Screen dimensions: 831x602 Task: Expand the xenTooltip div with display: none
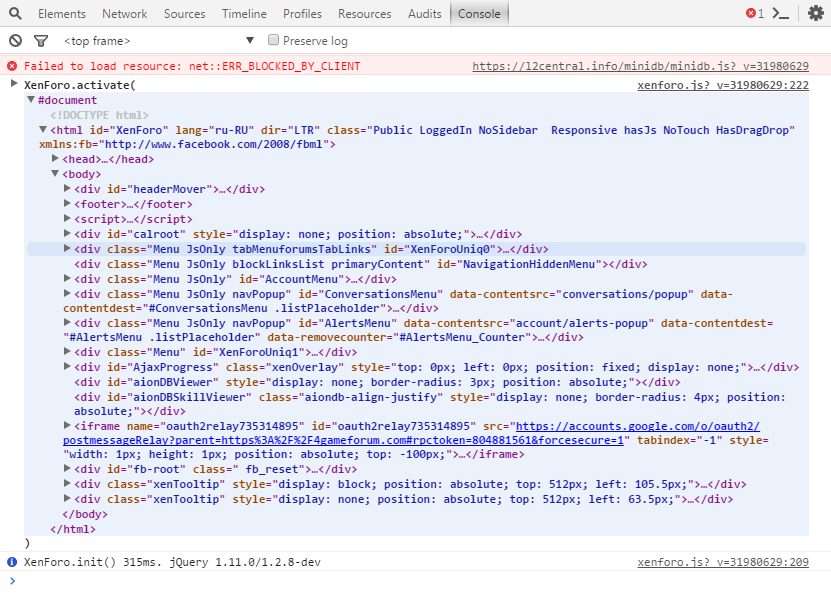(x=67, y=498)
